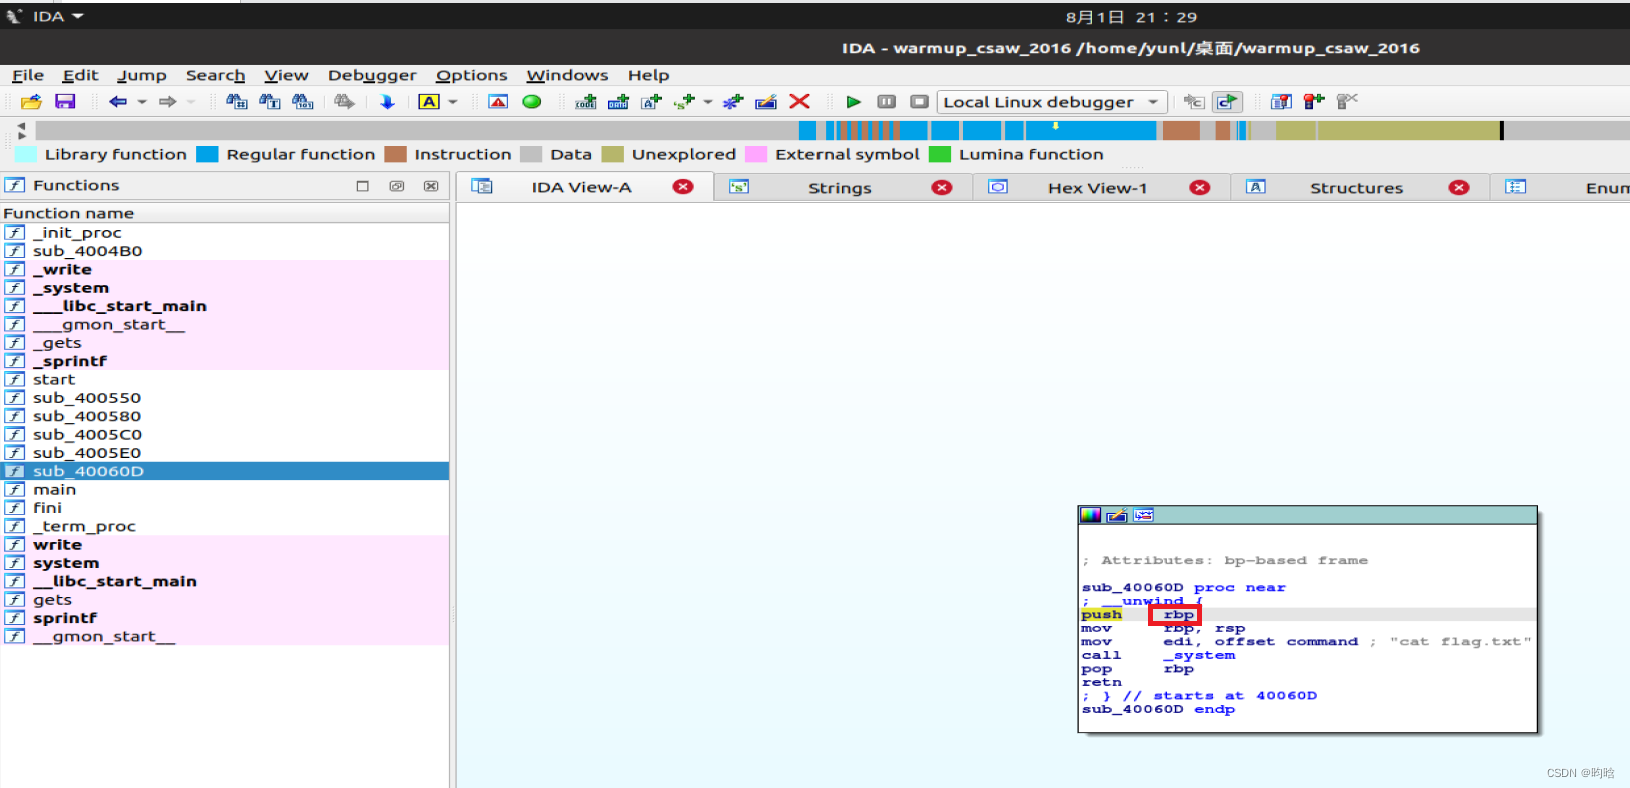This screenshot has width=1630, height=788.
Task: Close the Structures tab
Action: [1459, 187]
